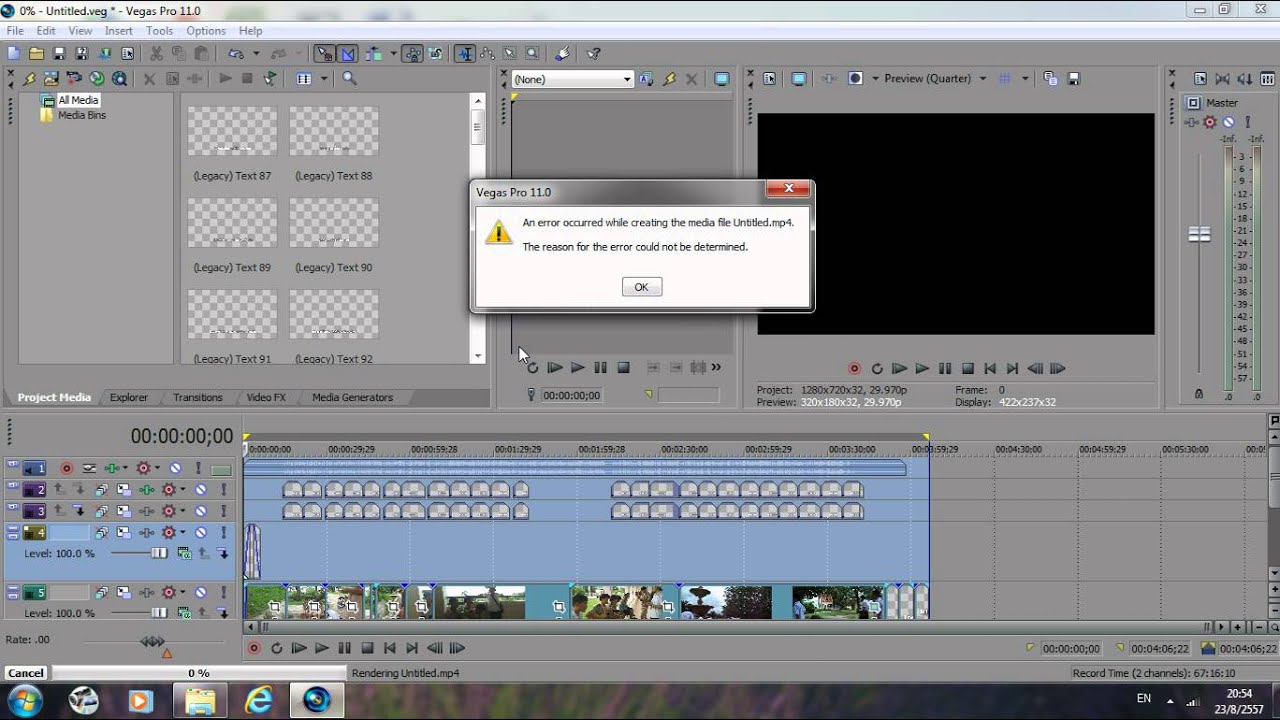Click the playback Rate scrub slider
Viewport: 1280px width, 720px height.
[x=152, y=641]
